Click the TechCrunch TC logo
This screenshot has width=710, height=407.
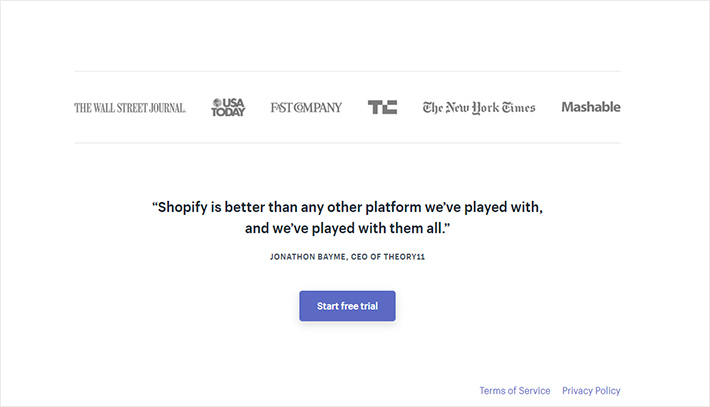click(x=382, y=107)
